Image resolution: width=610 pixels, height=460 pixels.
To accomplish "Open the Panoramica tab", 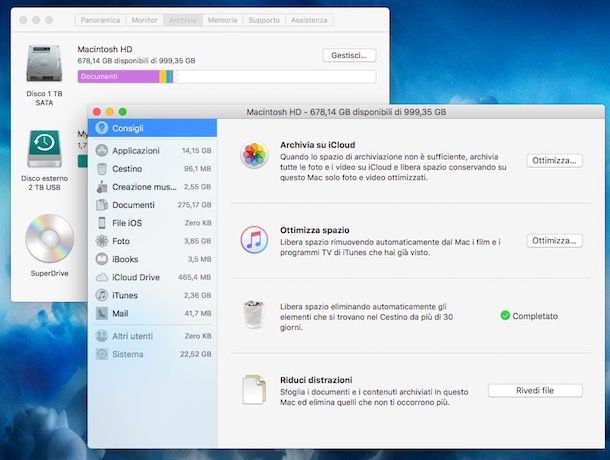I will [100, 20].
